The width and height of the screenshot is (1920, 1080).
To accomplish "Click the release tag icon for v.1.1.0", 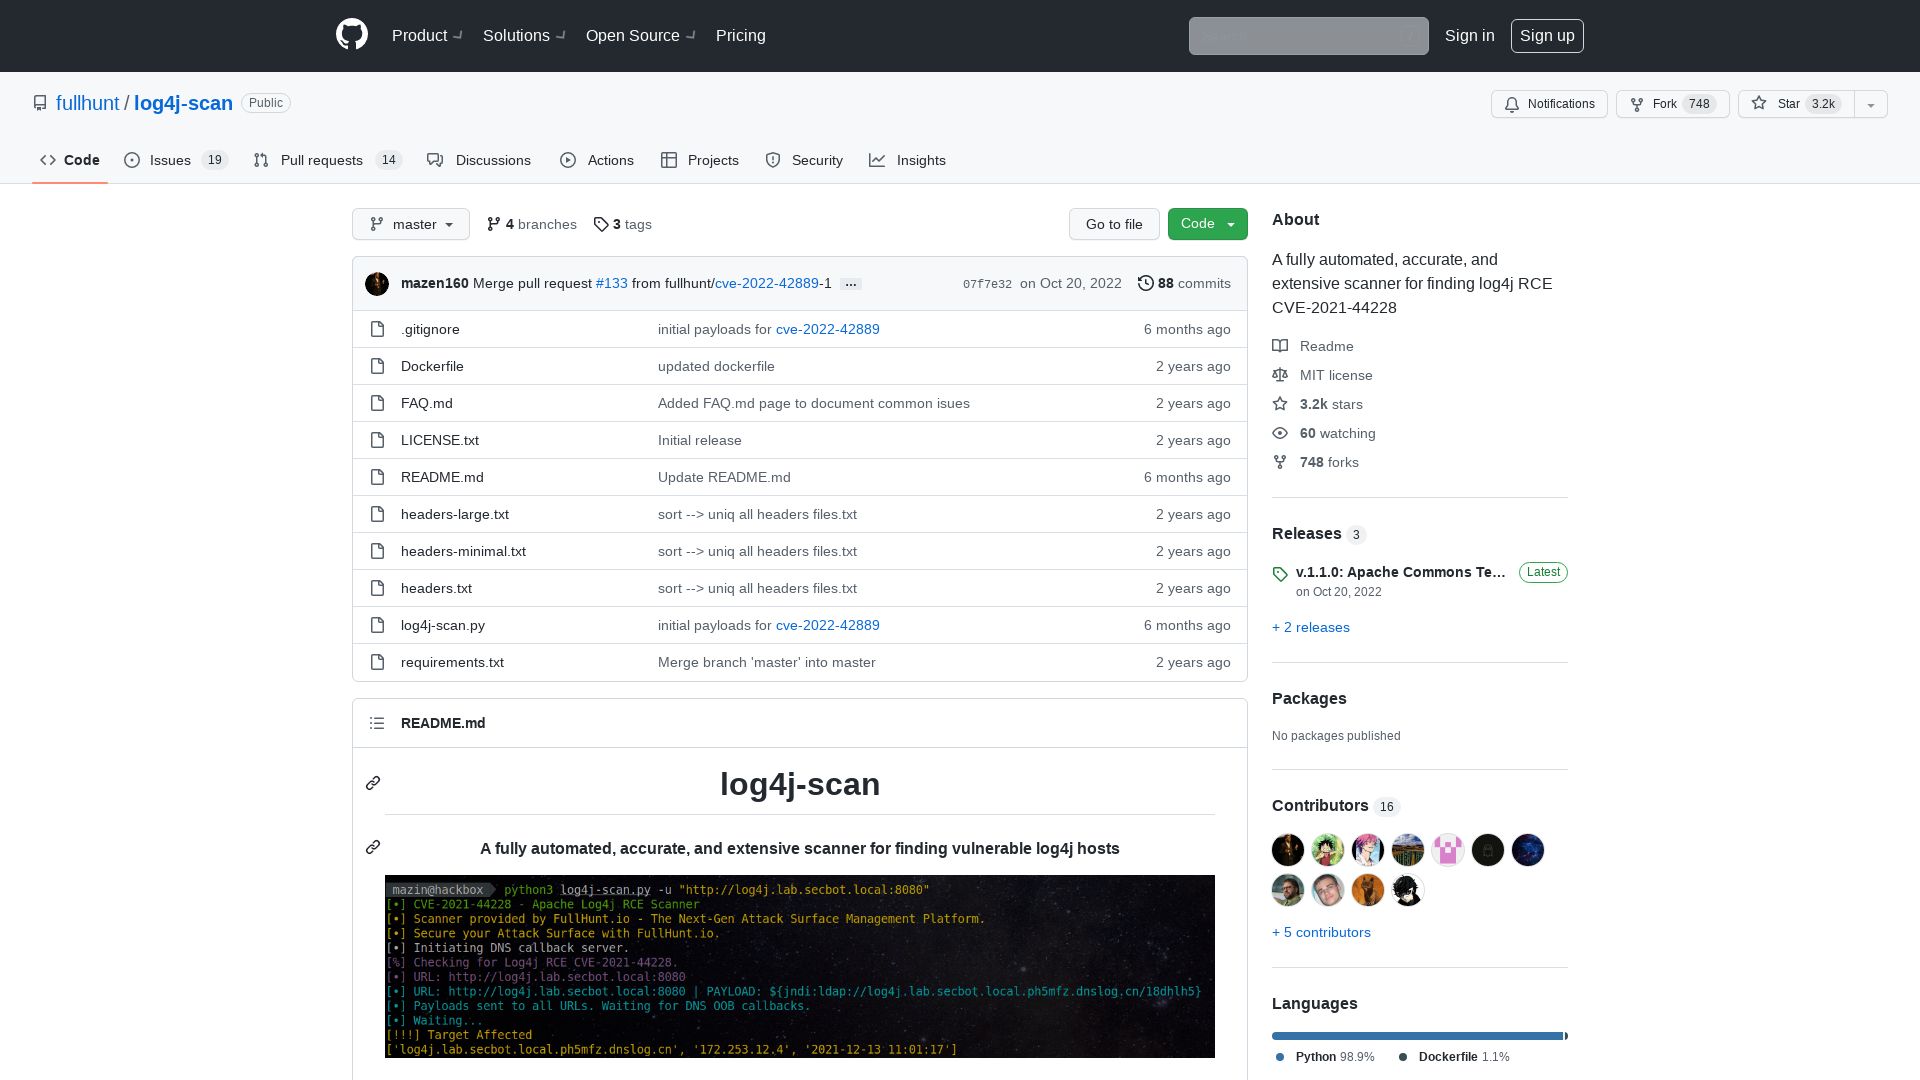I will [1280, 574].
